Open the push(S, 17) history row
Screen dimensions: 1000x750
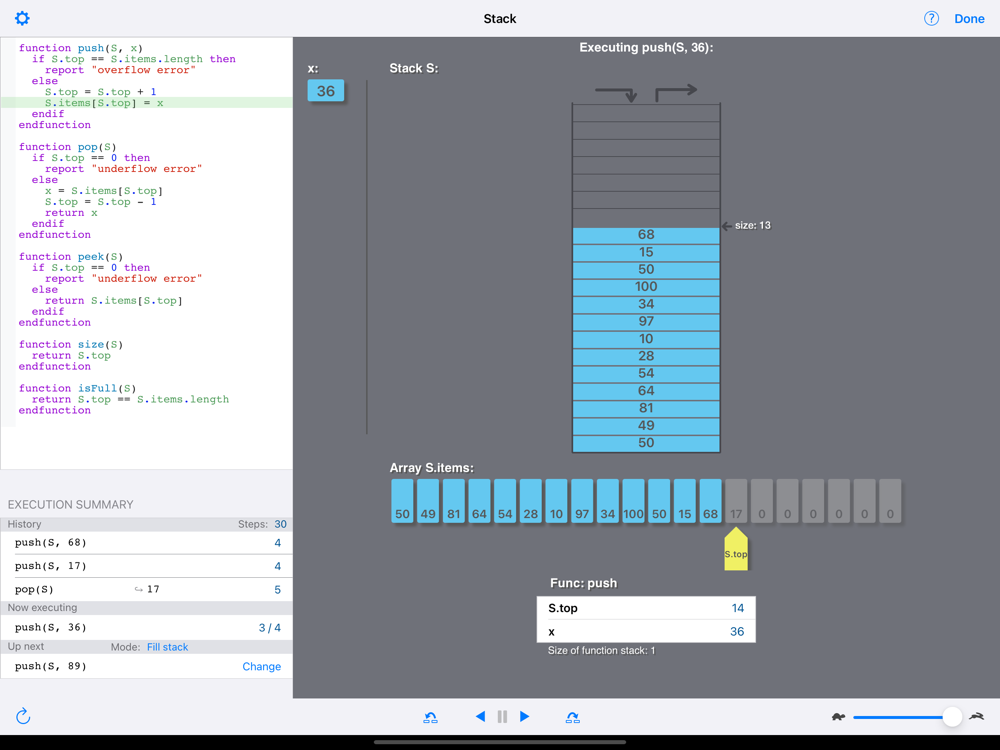pyautogui.click(x=147, y=566)
